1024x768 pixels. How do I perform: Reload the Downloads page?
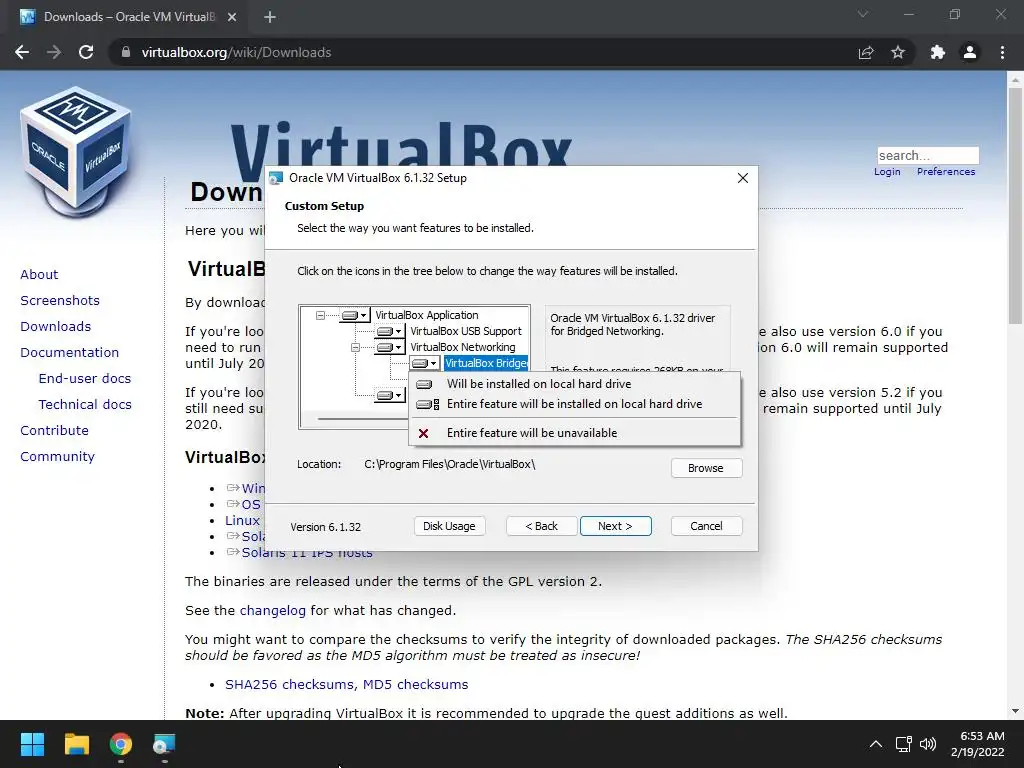(86, 52)
